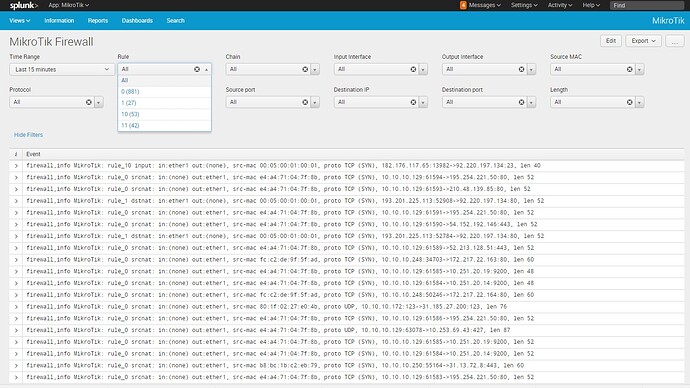Open the orange Messages notification badge
Screen dimensions: 690x388
point(463,5)
